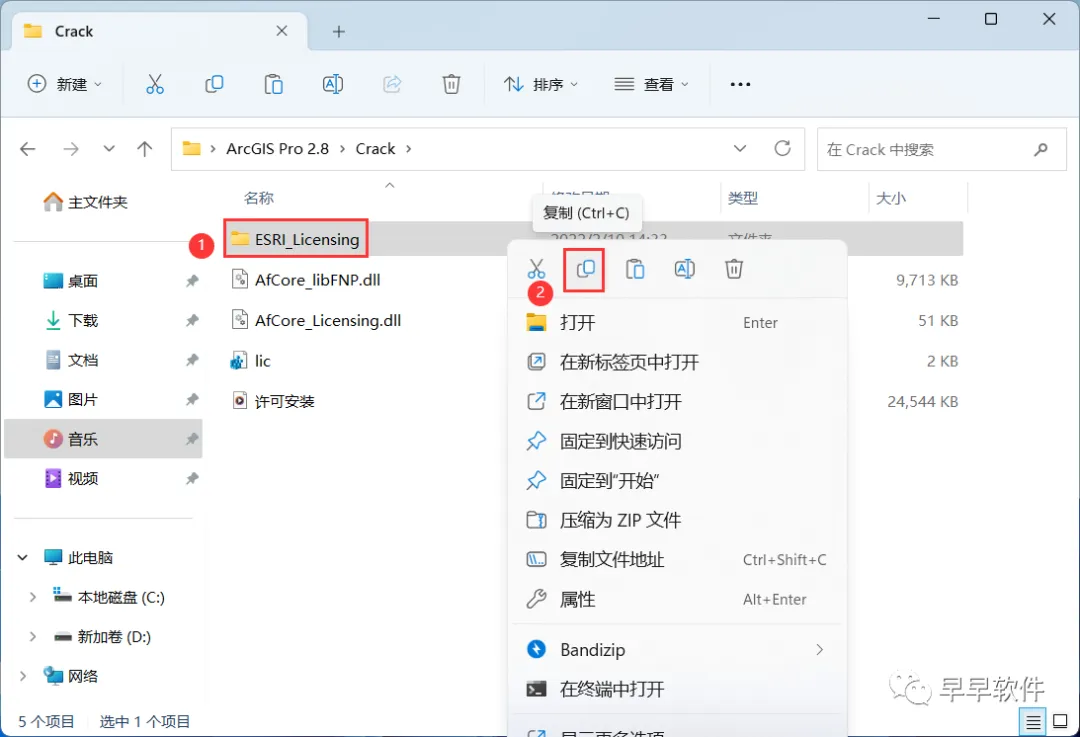Choose 在新窗口中打开
Screen dimensions: 1080x737
pyautogui.click(x=677, y=402)
